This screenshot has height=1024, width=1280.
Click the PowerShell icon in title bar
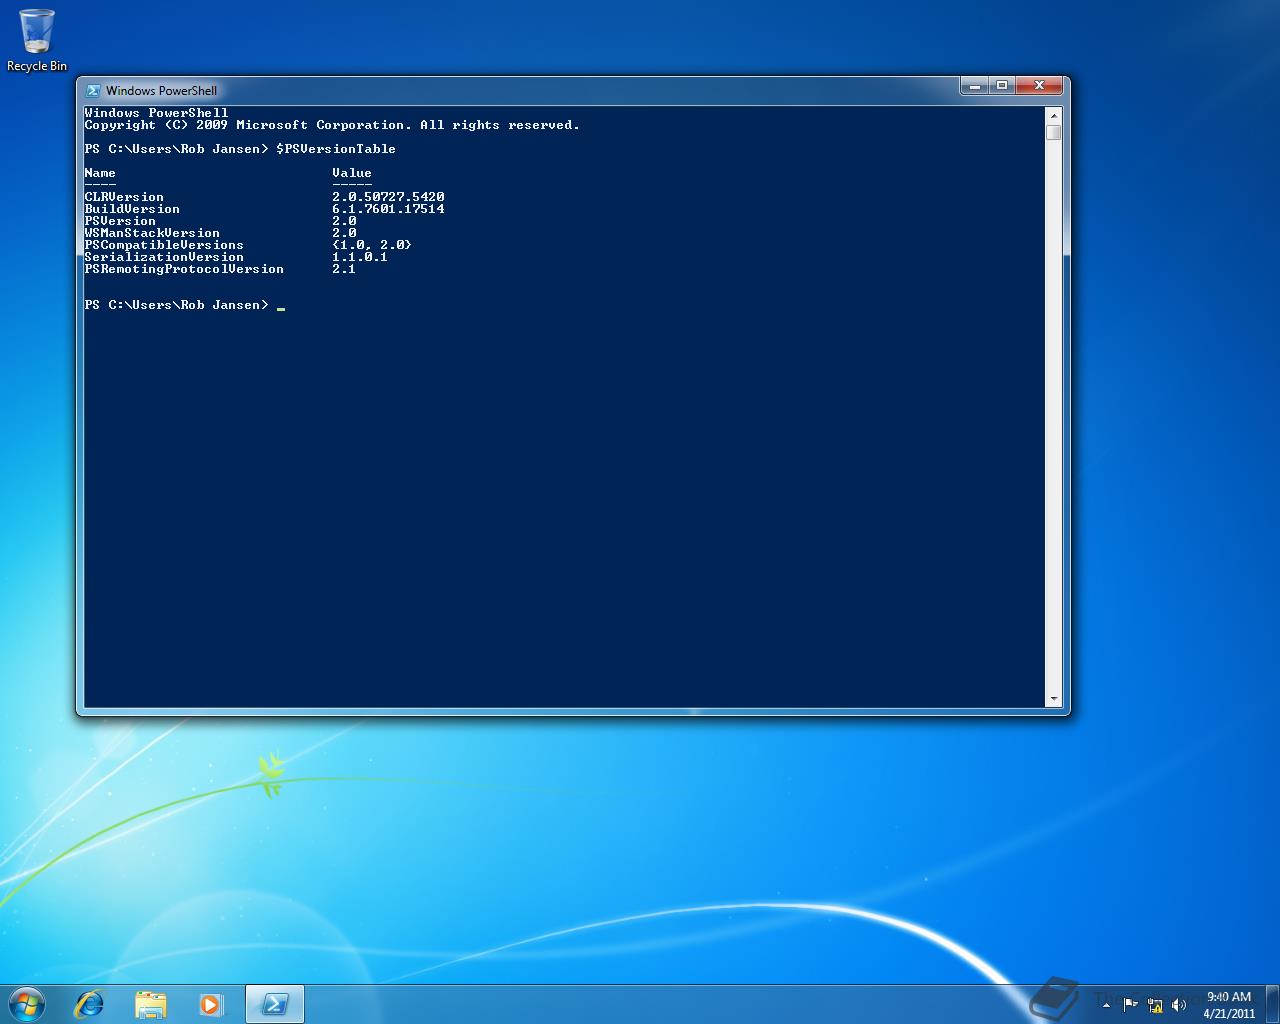coord(93,90)
